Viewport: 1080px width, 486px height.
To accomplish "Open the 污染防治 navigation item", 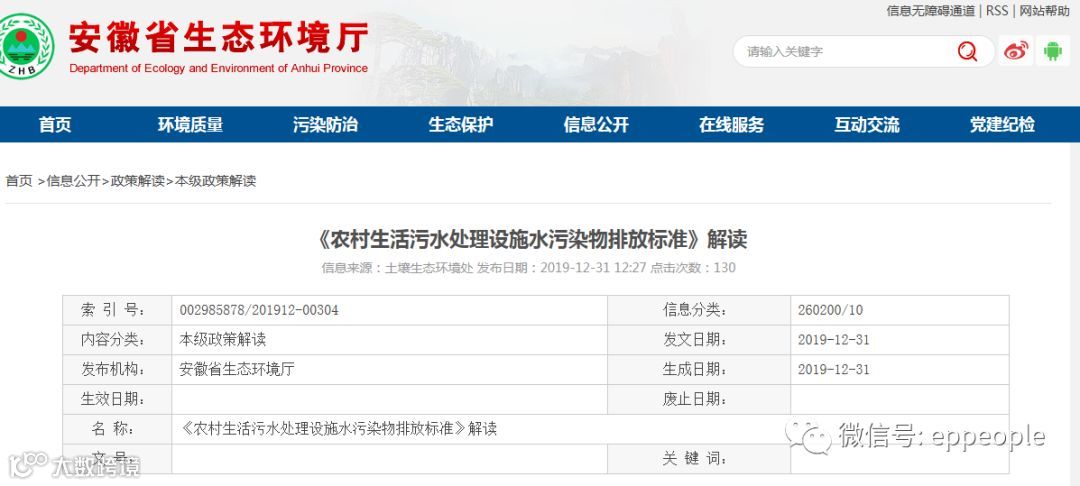I will pyautogui.click(x=325, y=125).
